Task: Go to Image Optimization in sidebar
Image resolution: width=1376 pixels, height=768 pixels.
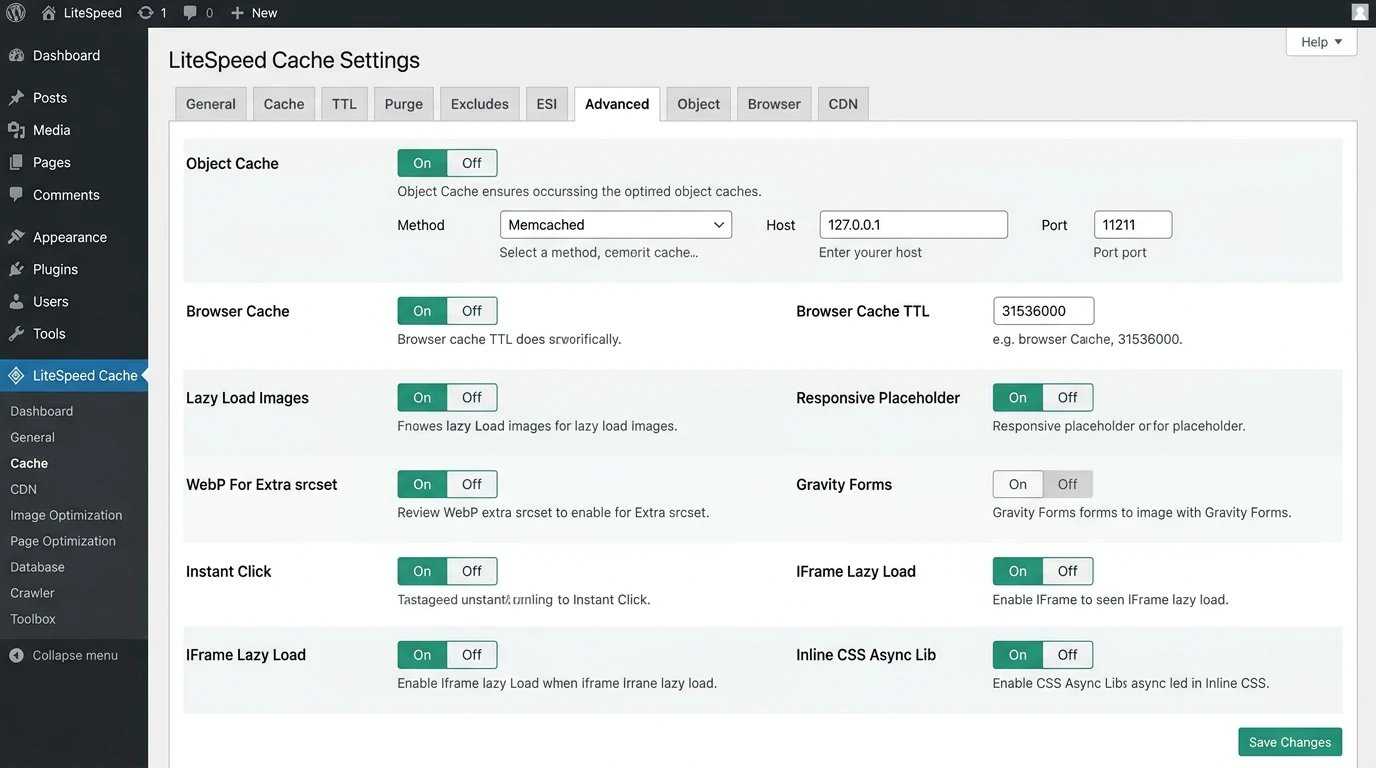Action: click(66, 515)
